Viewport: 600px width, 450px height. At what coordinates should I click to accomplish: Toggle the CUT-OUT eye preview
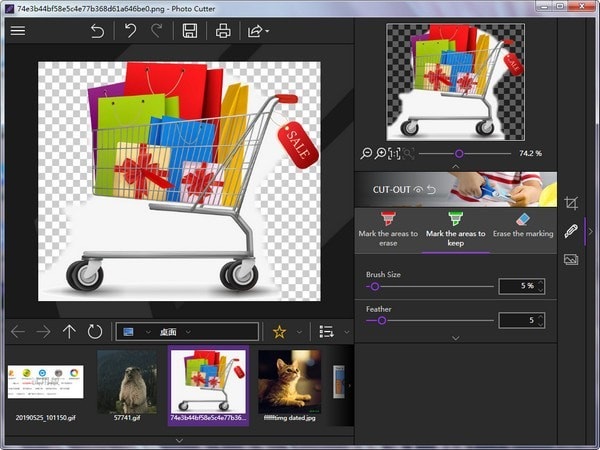pos(420,188)
